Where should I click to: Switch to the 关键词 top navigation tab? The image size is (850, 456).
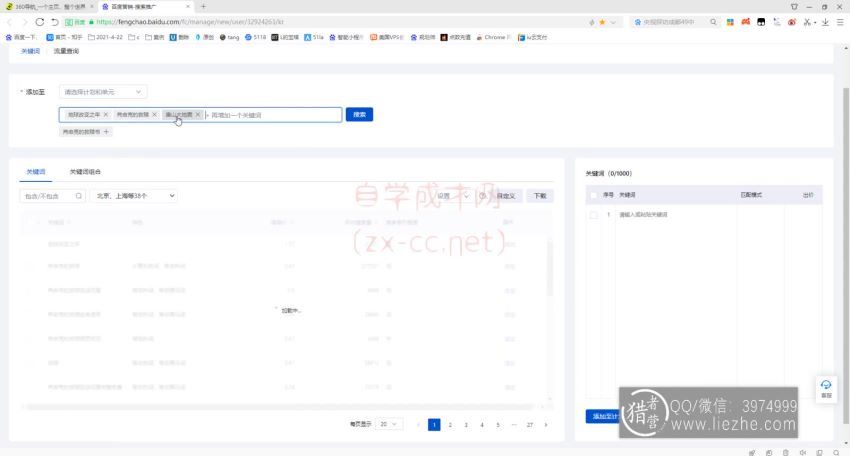coord(30,51)
